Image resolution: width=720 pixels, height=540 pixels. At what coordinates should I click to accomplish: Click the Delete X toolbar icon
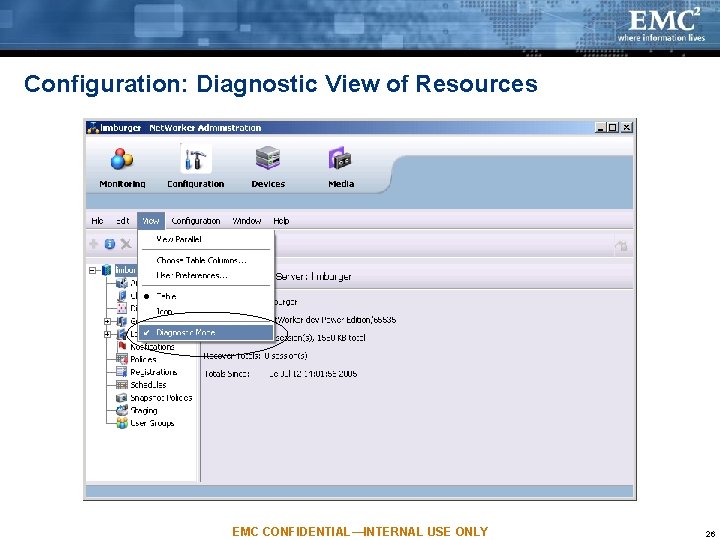coord(126,244)
